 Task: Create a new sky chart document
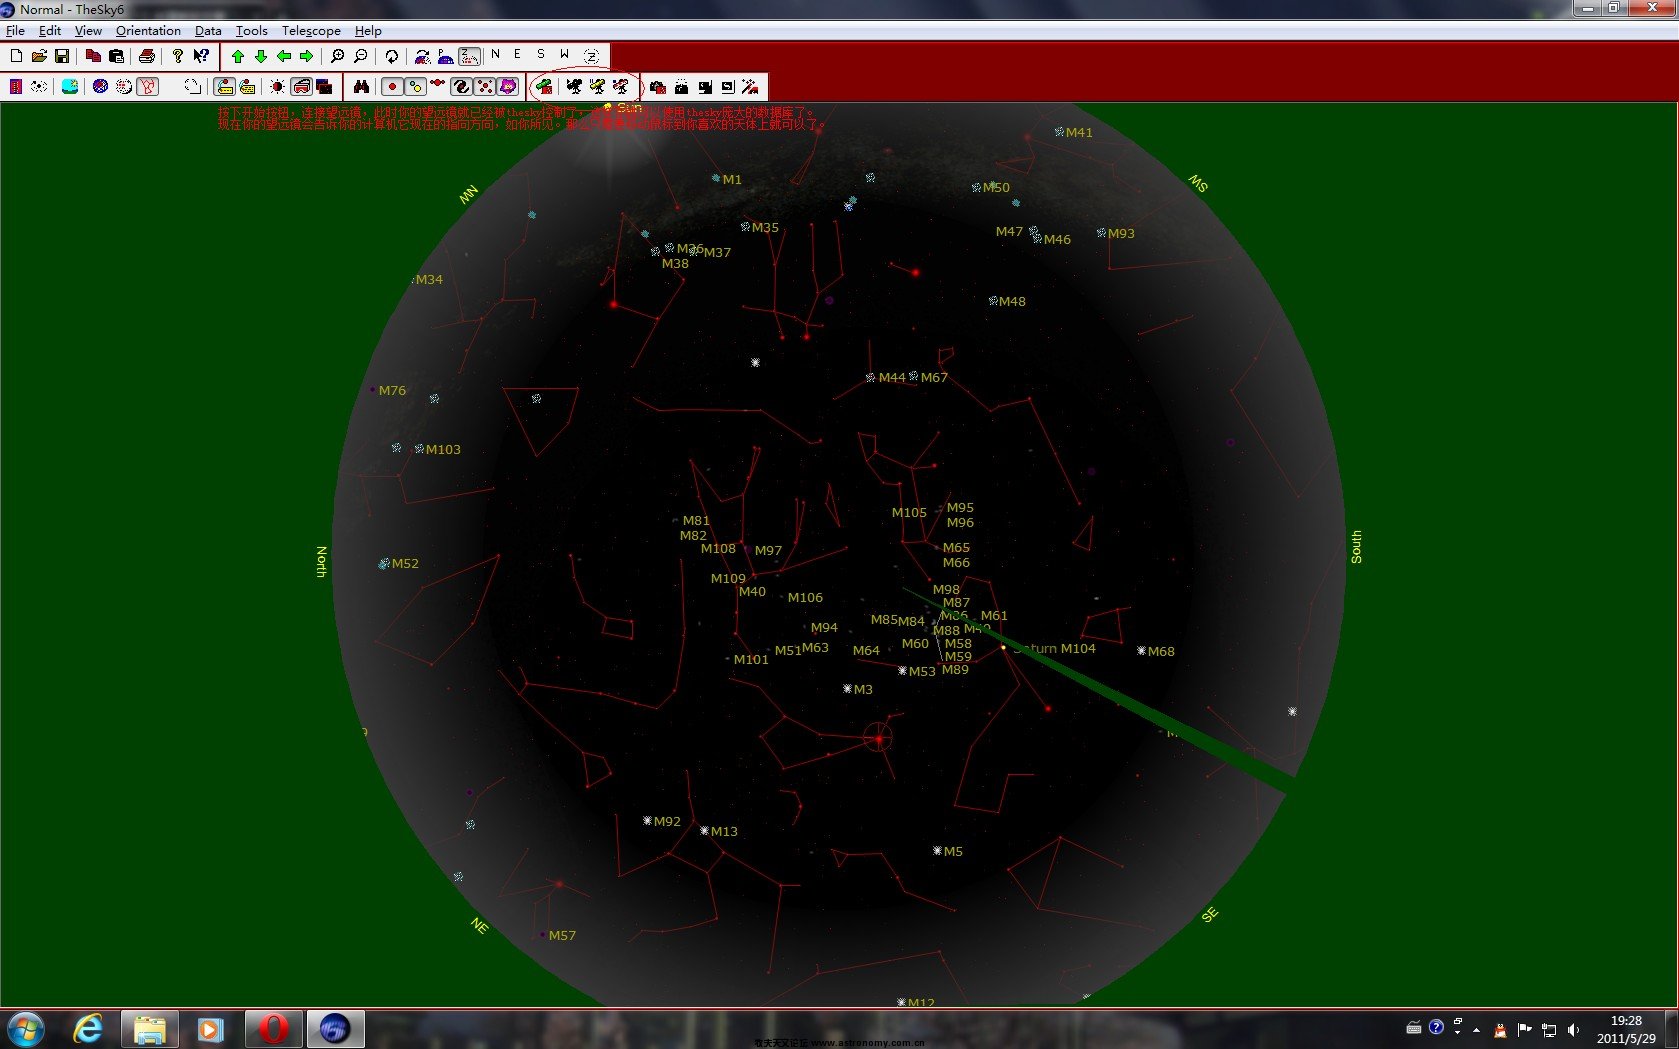click(x=16, y=56)
